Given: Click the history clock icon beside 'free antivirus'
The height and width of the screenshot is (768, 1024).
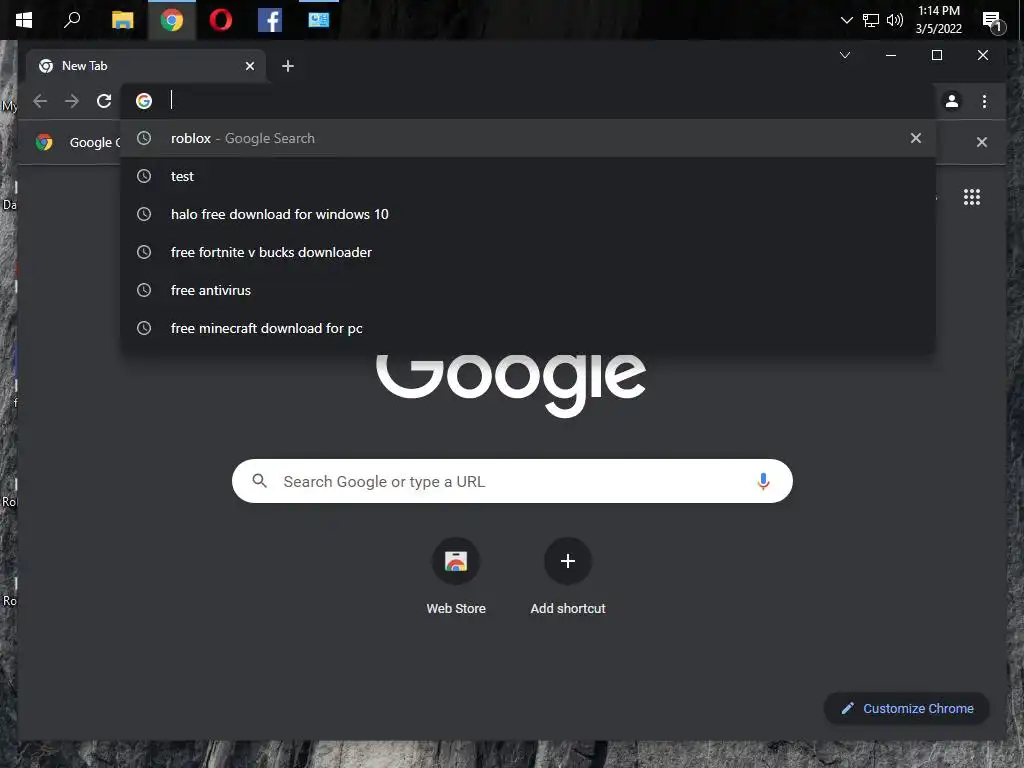Looking at the screenshot, I should [144, 290].
